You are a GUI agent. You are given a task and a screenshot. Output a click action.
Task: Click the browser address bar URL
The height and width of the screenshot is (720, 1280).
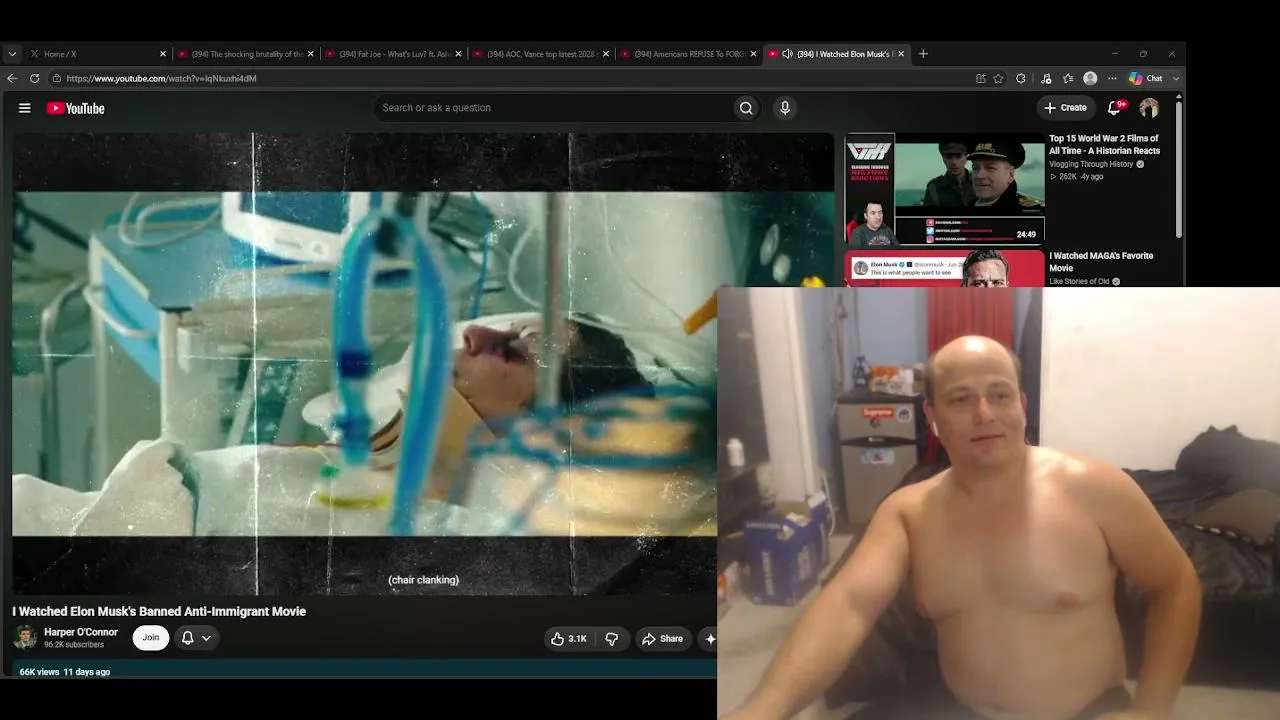(161, 78)
